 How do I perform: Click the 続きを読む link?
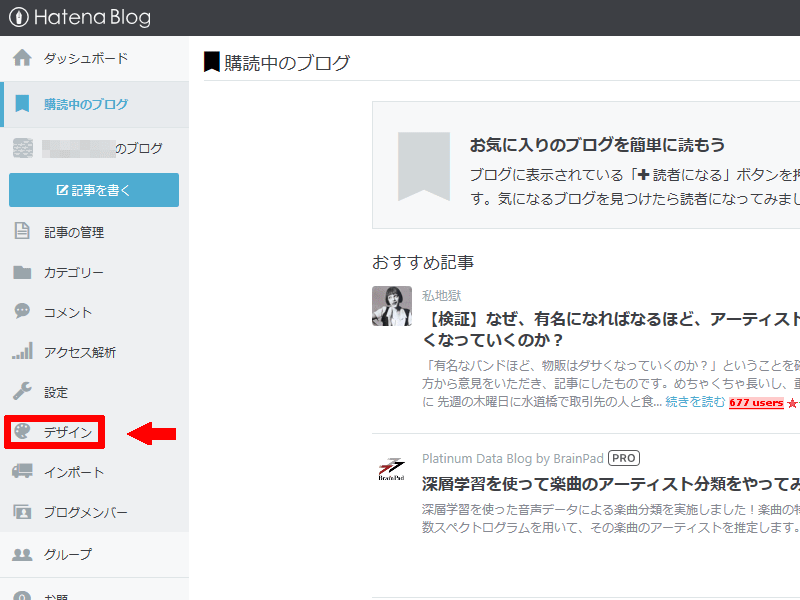tap(695, 402)
